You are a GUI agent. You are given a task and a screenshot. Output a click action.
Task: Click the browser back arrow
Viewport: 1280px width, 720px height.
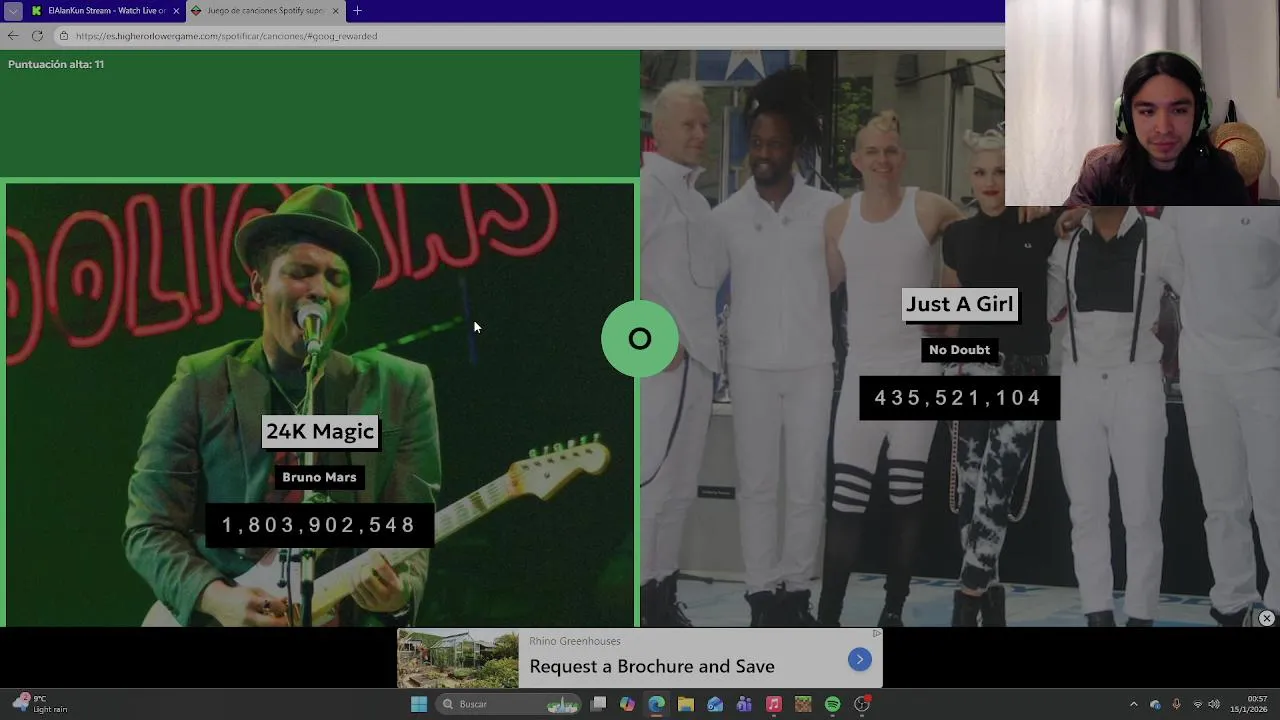(x=13, y=35)
